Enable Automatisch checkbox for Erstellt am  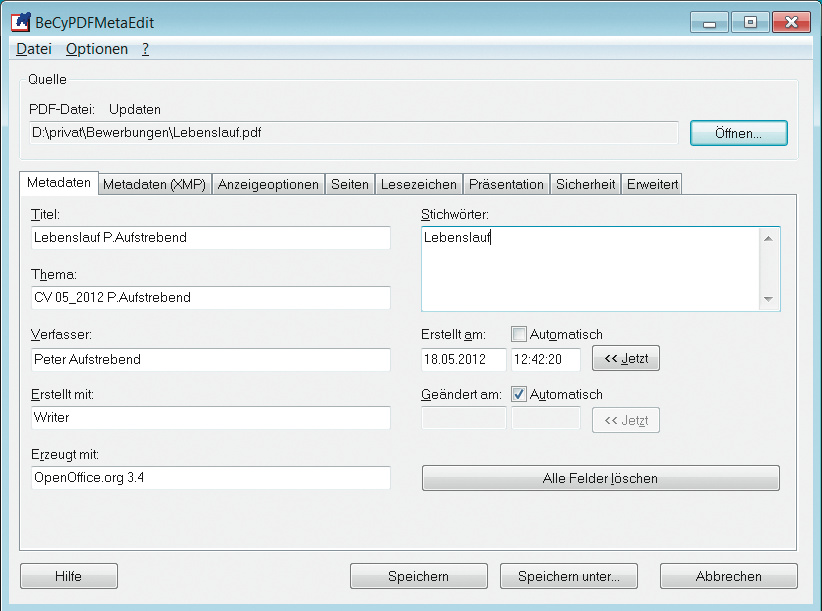pos(518,334)
